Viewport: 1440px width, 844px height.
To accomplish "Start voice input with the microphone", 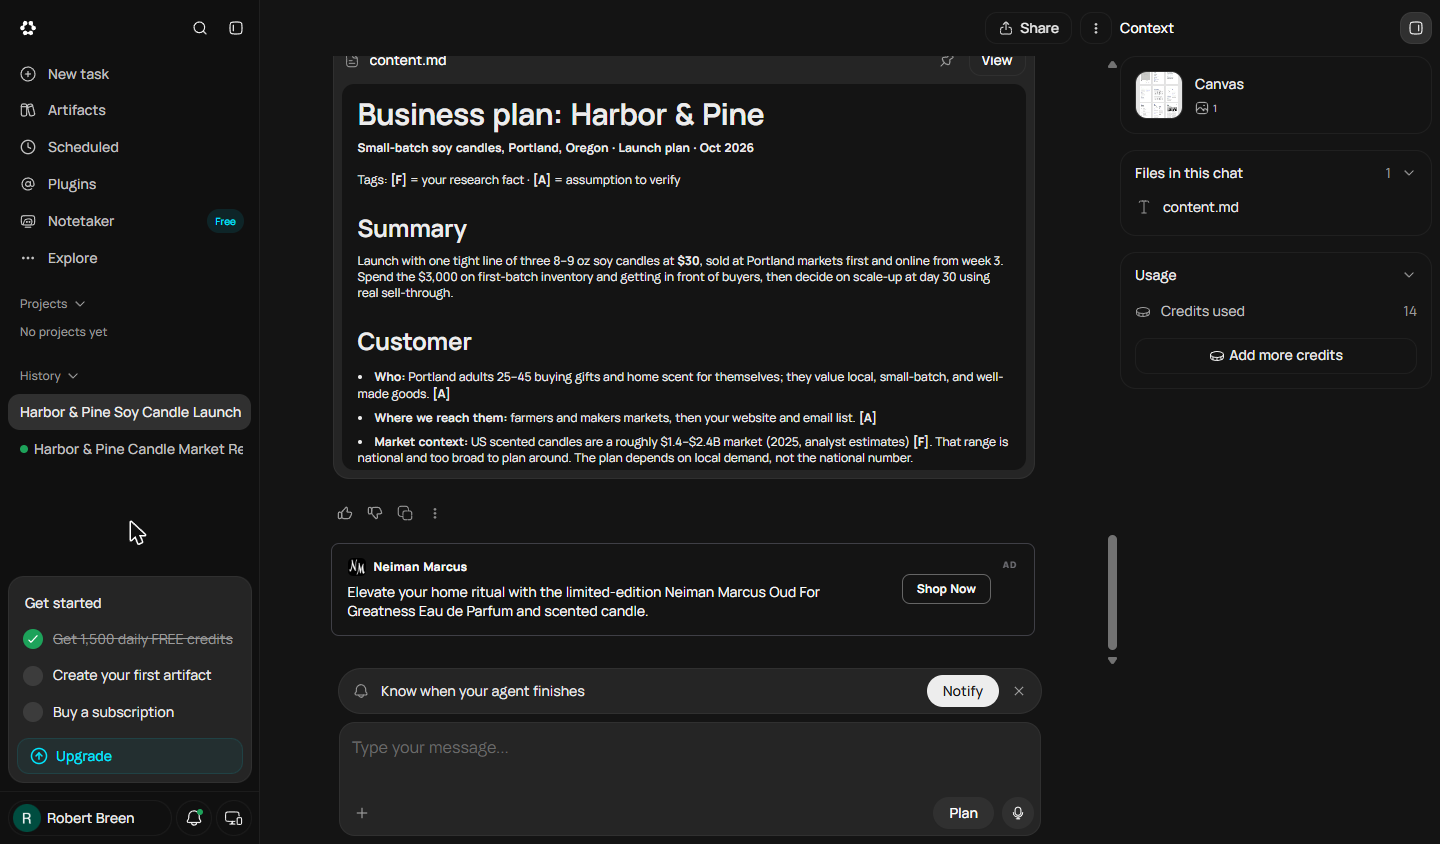I will click(x=1018, y=813).
